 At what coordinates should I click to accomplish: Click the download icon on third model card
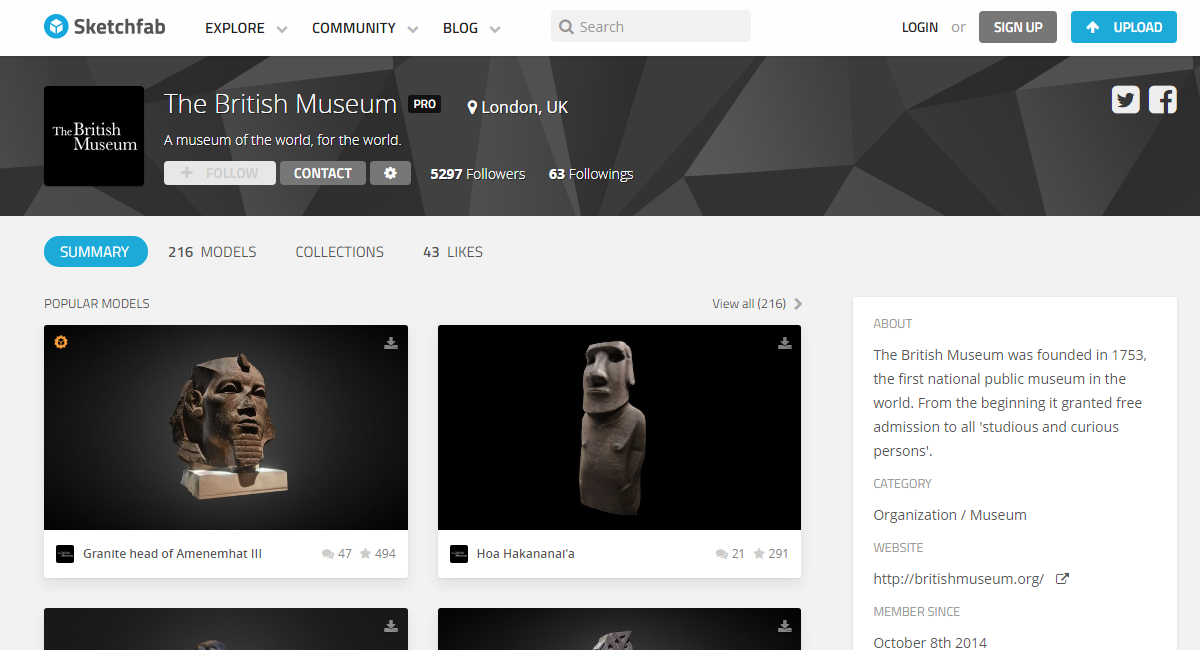391,626
